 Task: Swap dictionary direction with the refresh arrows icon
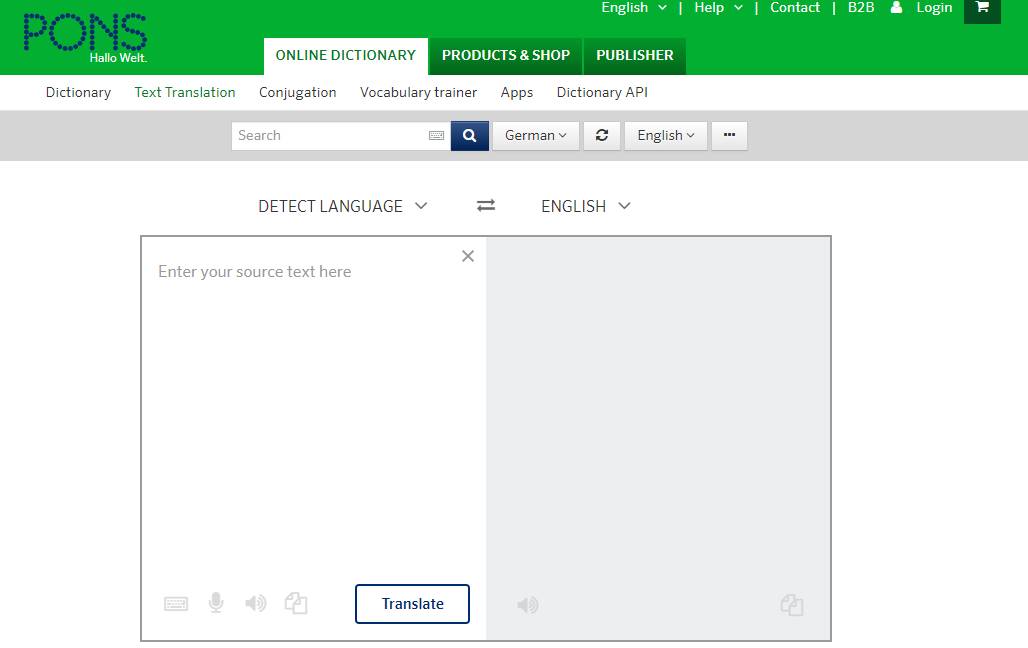point(602,135)
